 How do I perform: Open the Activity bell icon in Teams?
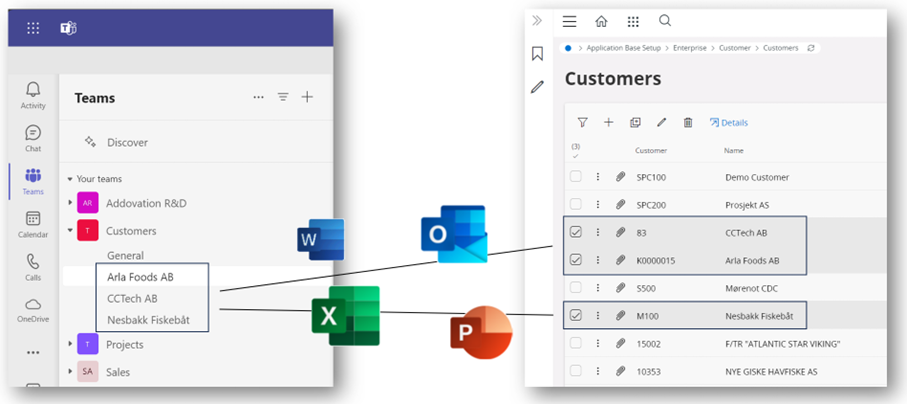[33, 92]
